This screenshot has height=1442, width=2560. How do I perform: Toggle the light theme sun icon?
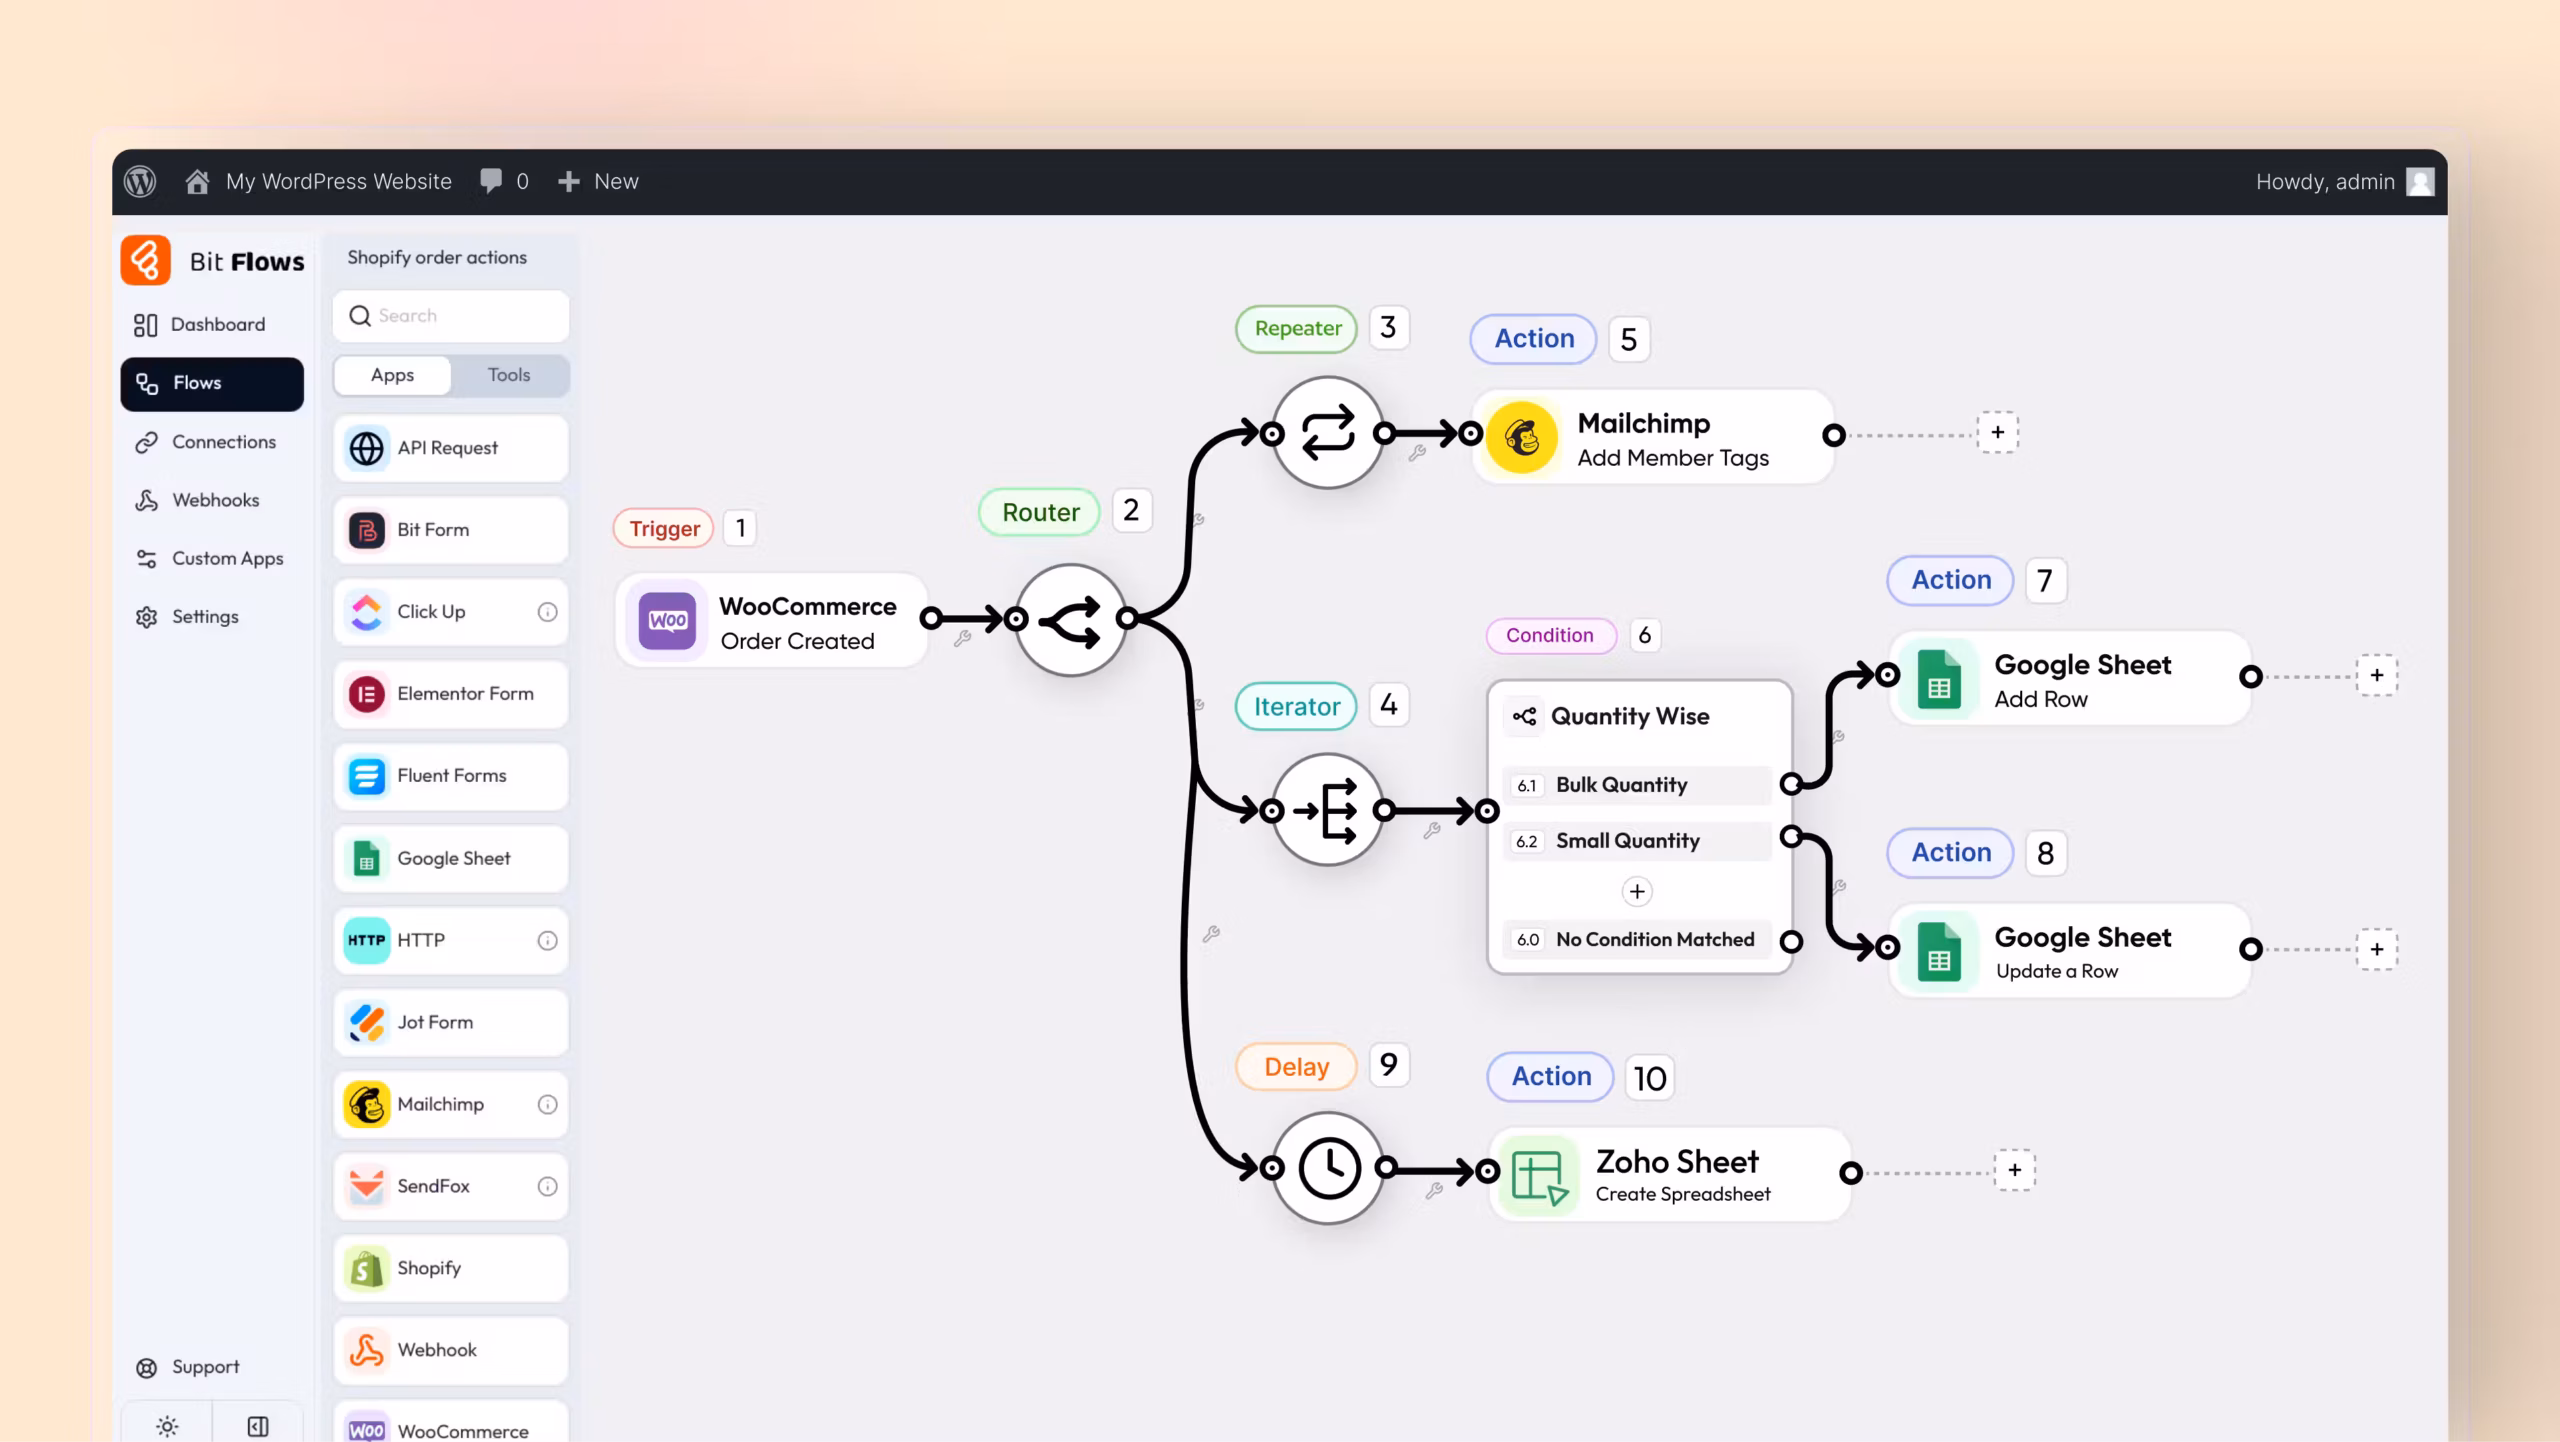click(167, 1426)
